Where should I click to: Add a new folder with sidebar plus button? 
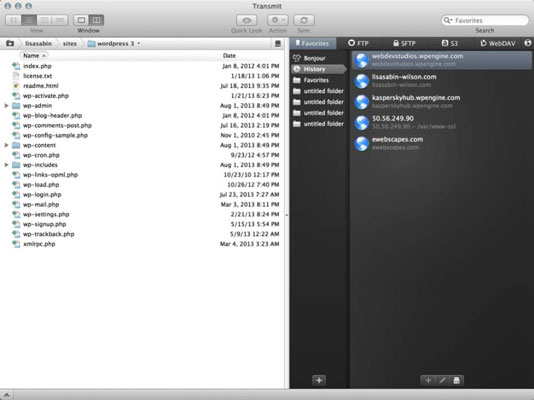(x=319, y=380)
